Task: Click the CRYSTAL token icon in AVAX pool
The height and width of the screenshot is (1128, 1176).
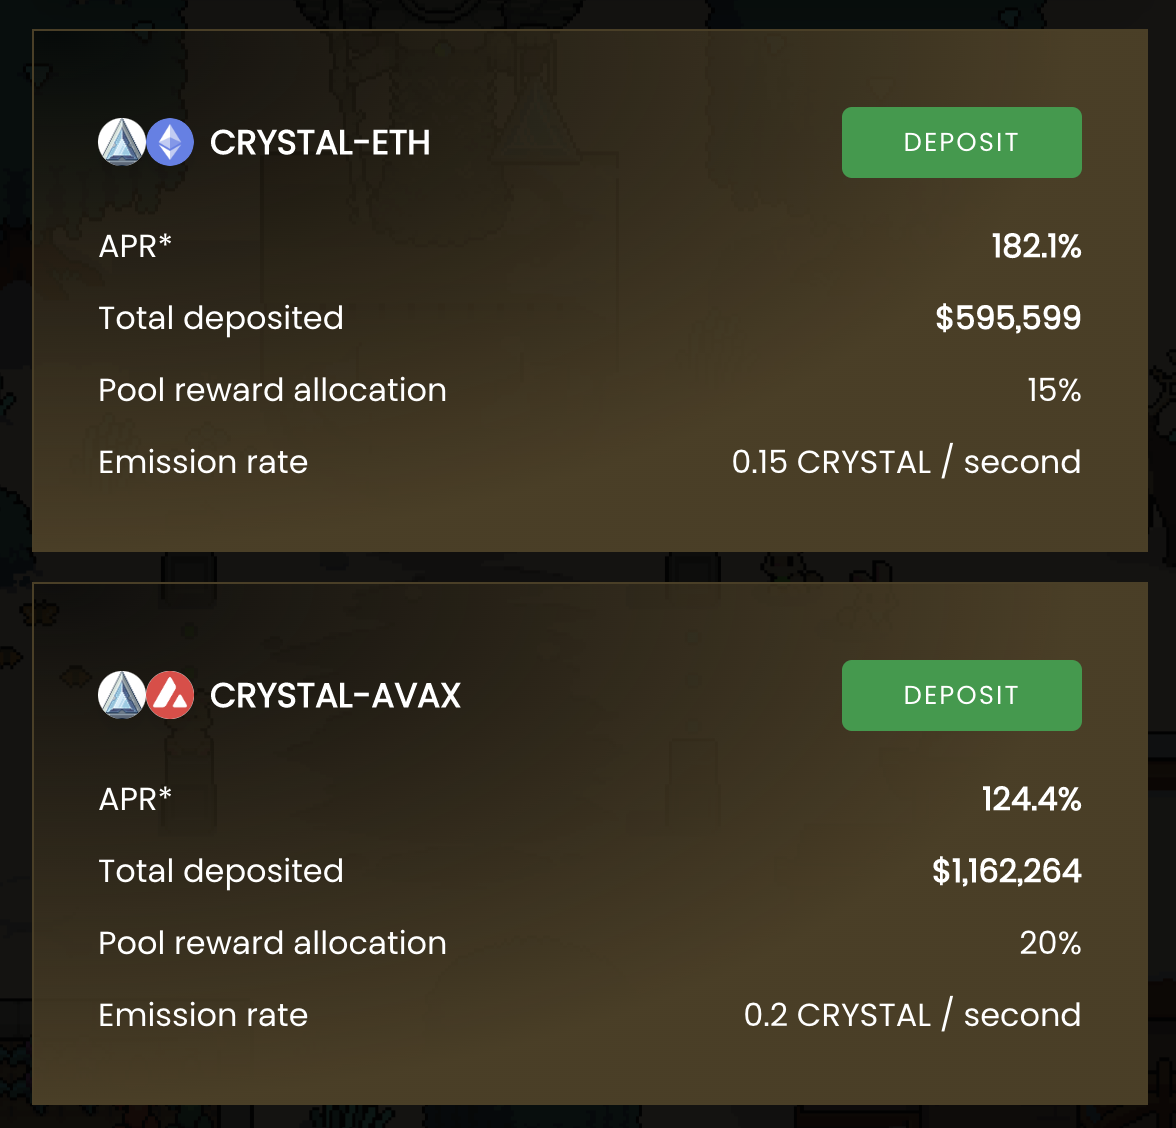Action: click(x=122, y=694)
